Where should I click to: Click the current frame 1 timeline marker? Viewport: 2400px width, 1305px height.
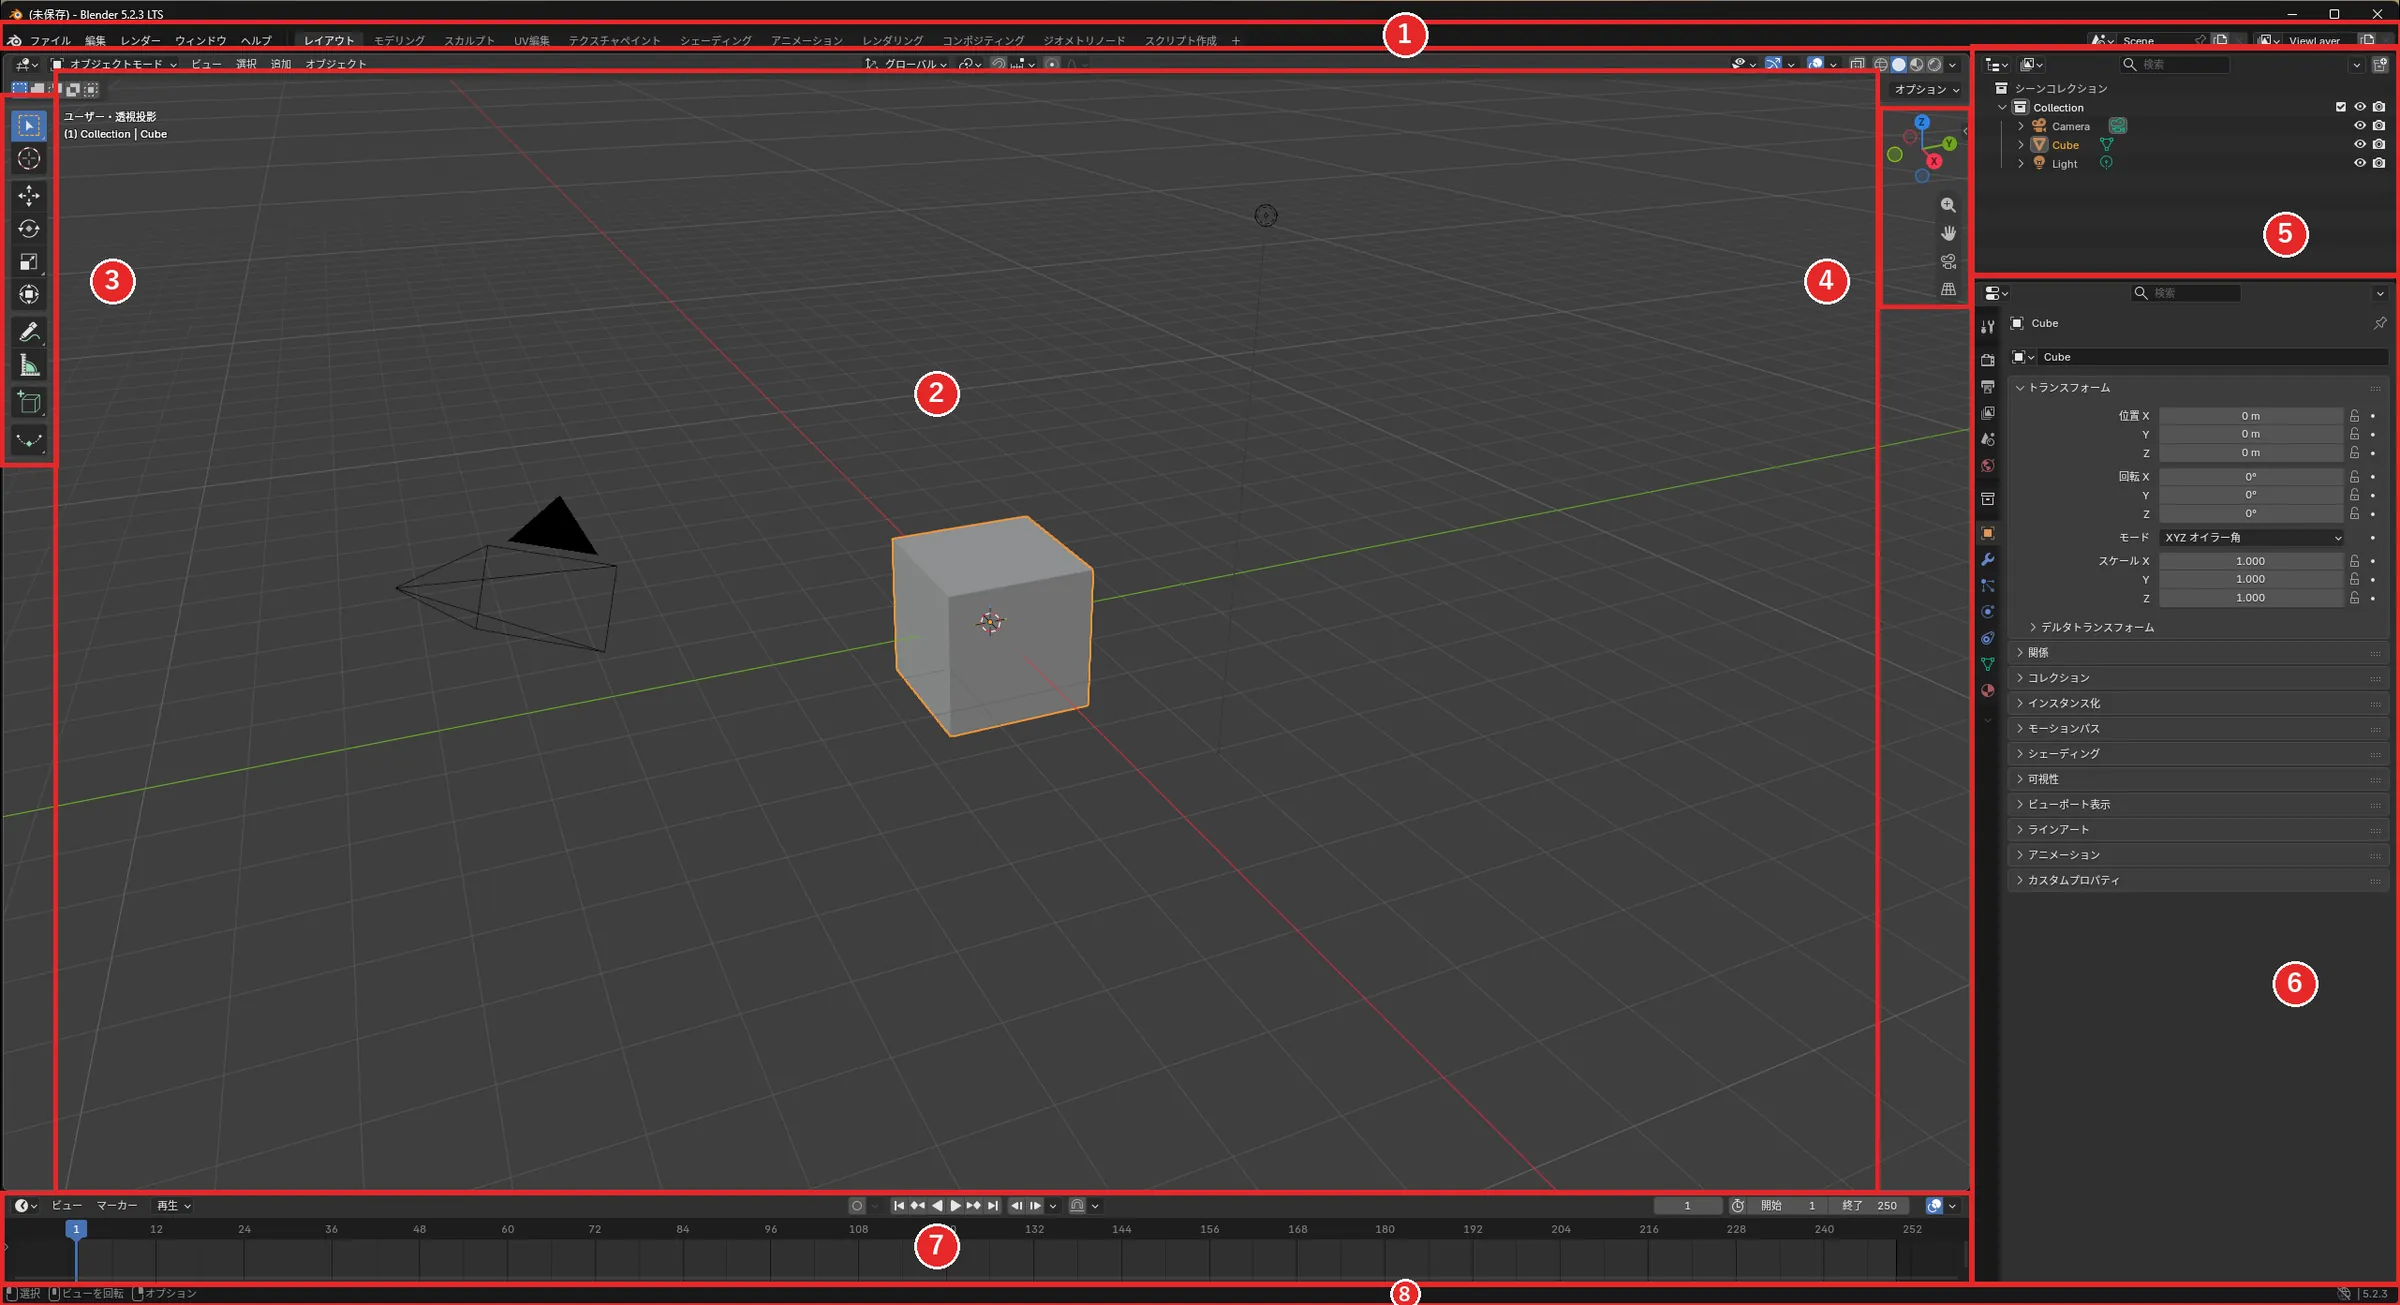tap(76, 1229)
